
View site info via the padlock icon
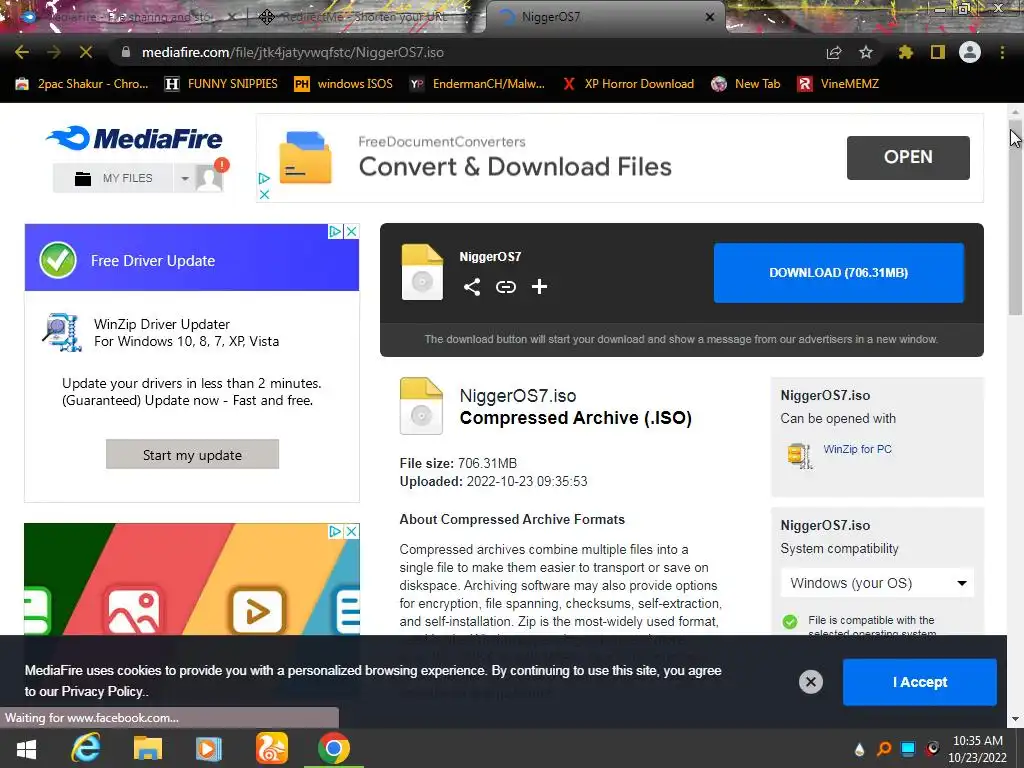pyautogui.click(x=126, y=52)
